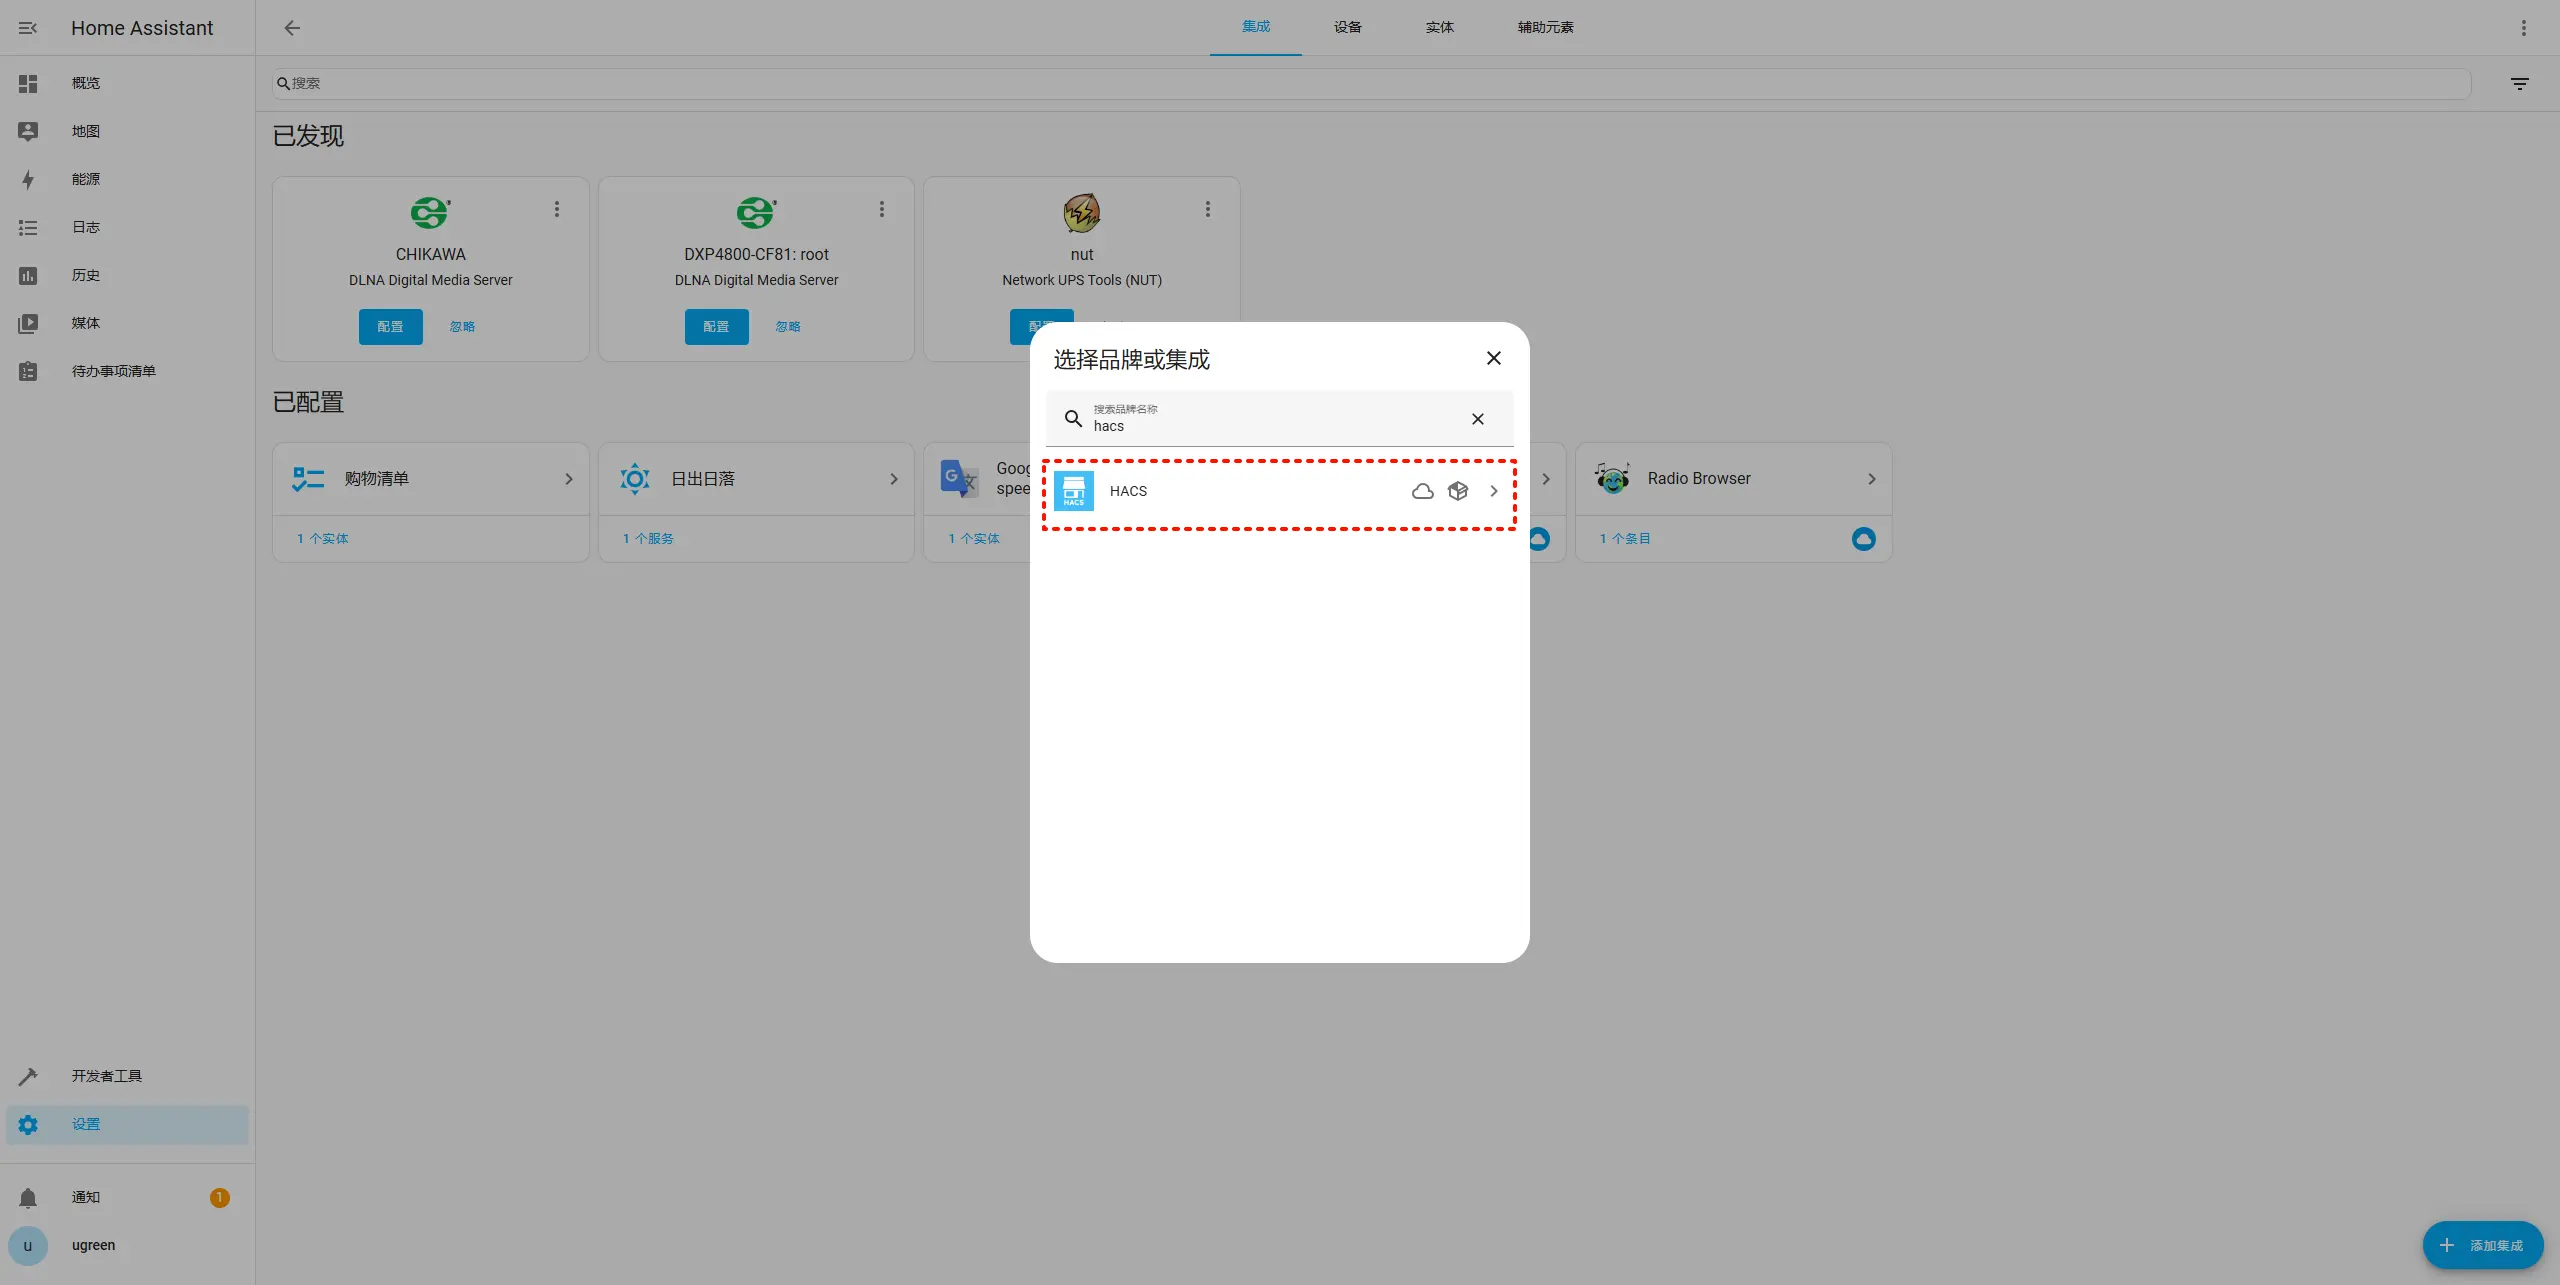The image size is (2560, 1285).
Task: Open the Map sidebar icon
Action: [x=28, y=131]
